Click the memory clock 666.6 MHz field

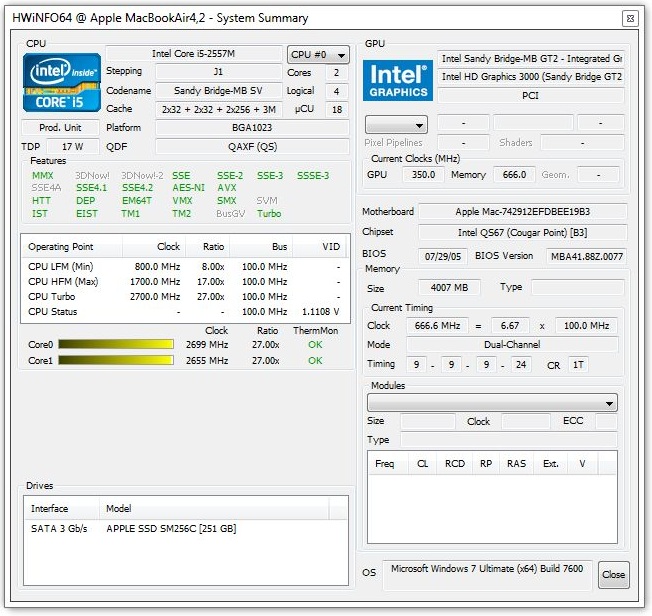437,325
